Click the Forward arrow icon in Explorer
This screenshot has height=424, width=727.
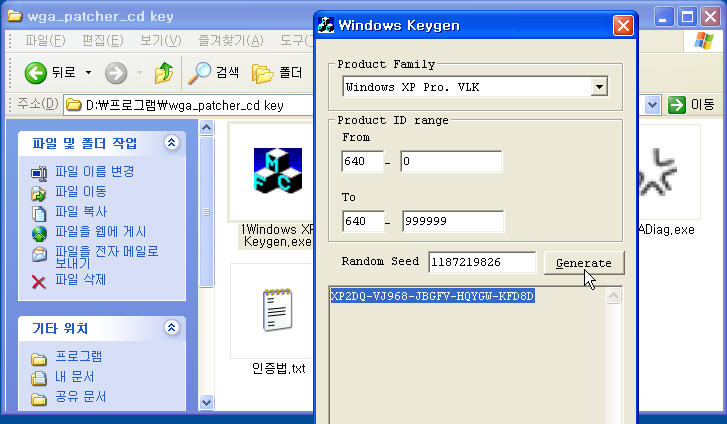(x=116, y=73)
